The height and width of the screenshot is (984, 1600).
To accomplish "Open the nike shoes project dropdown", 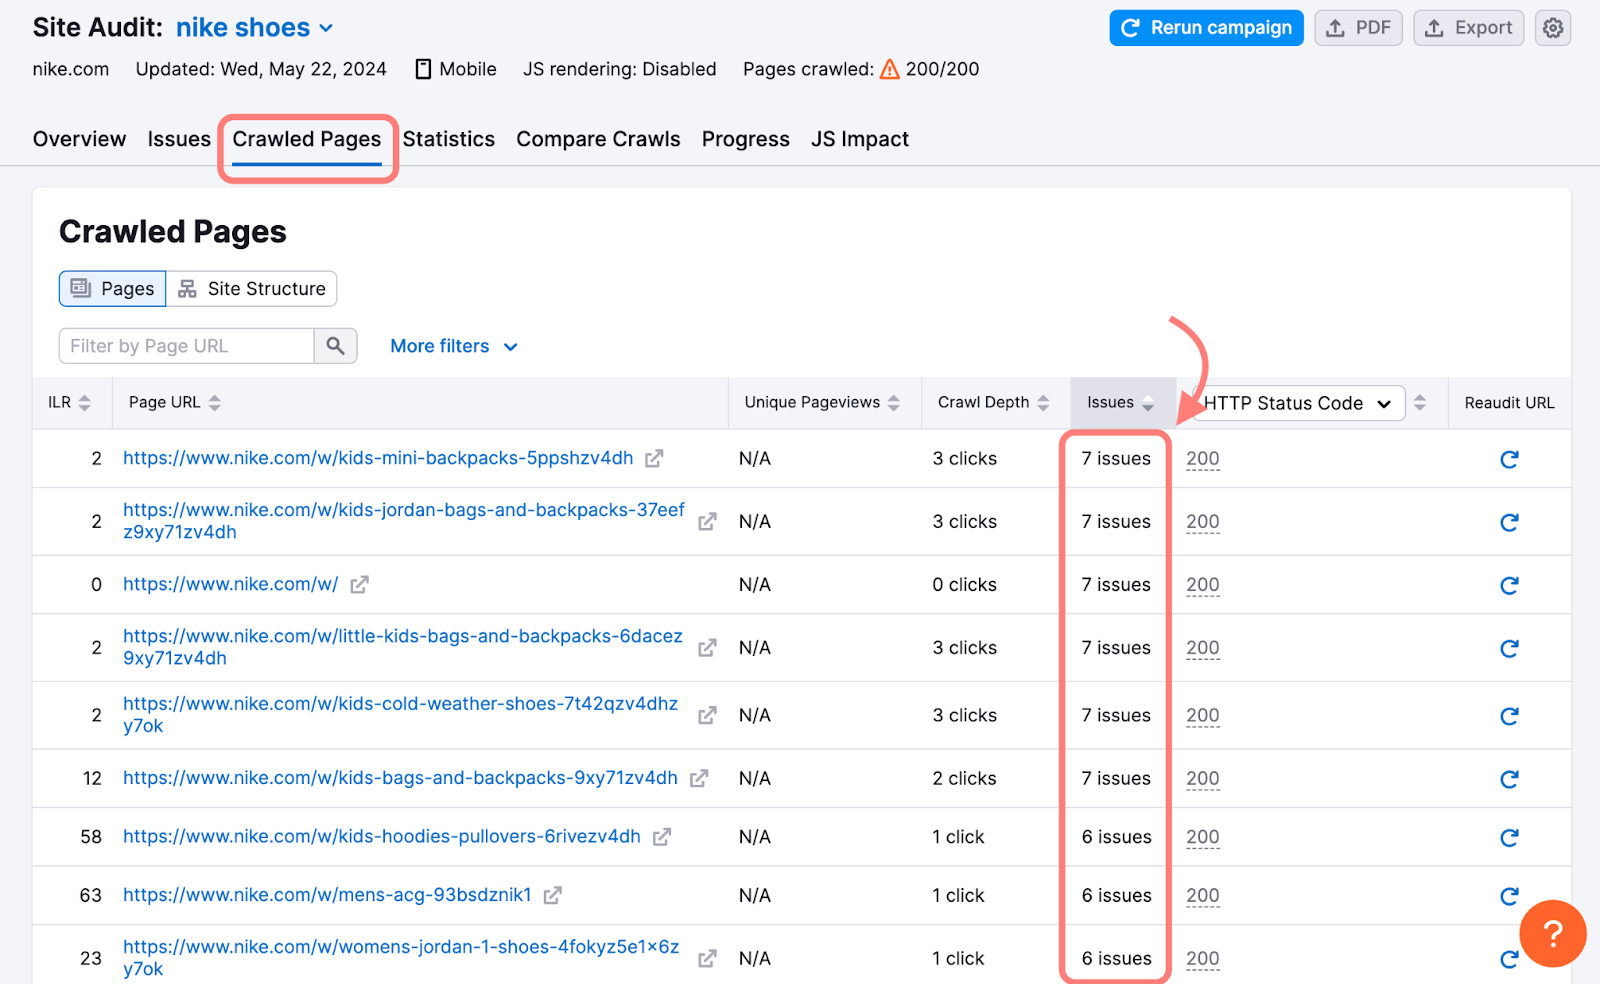I will [254, 28].
